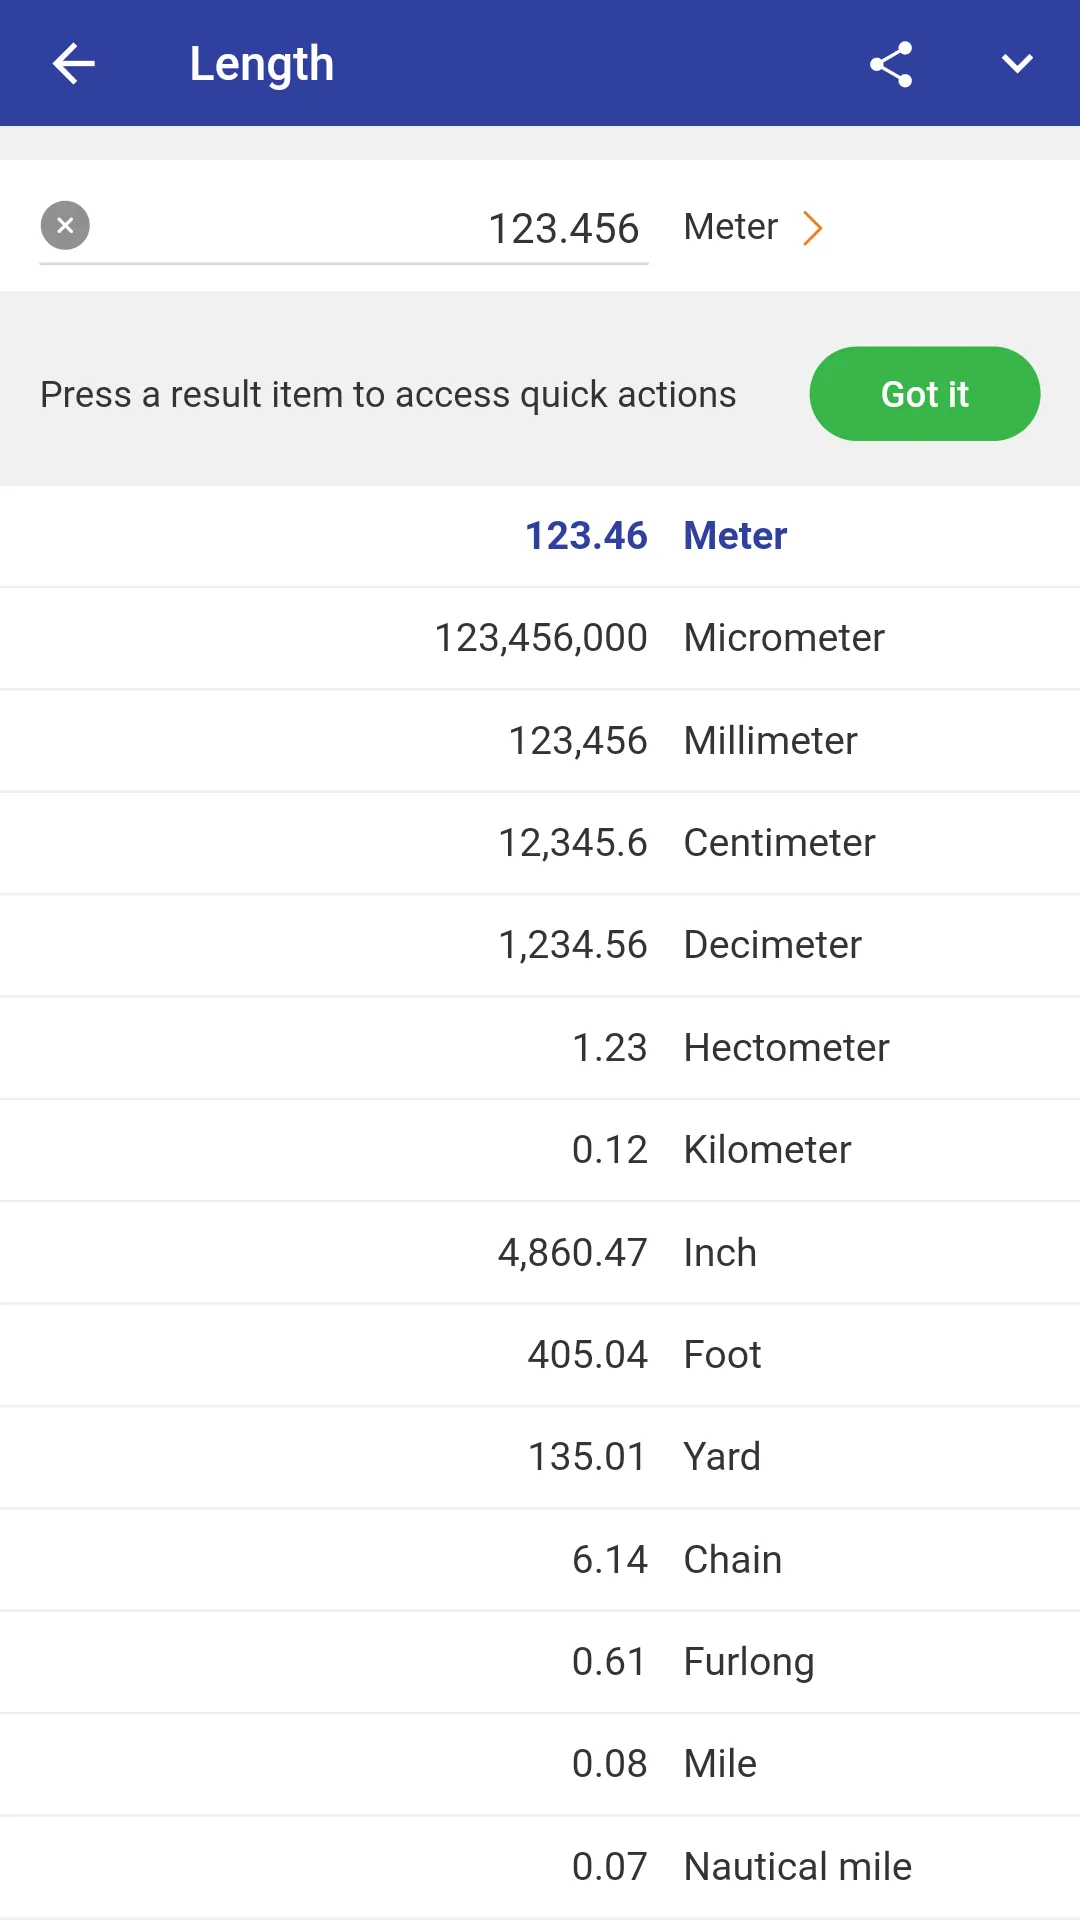Select the Centimeter result row
The image size is (1080, 1920).
click(540, 843)
